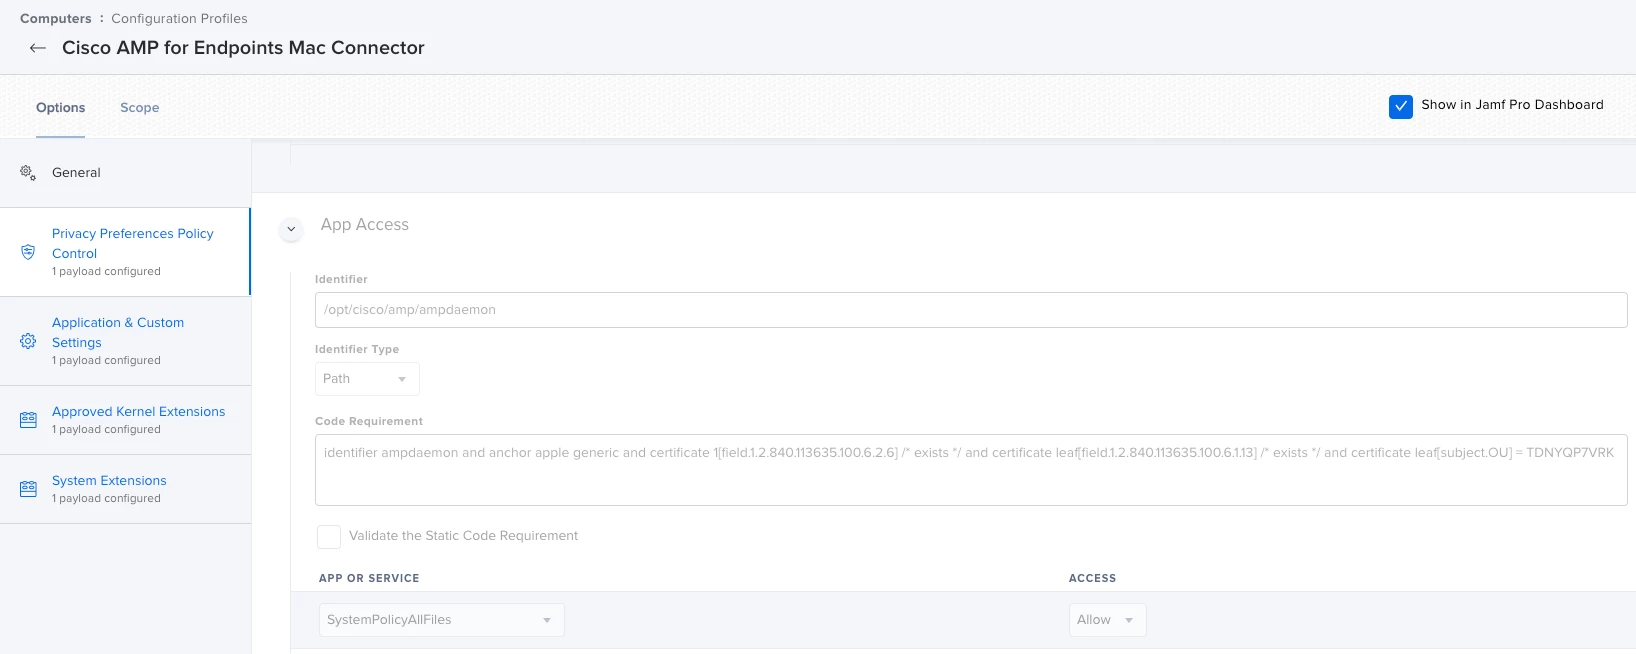
Task: Click the Show in Jamf Pro Dashboard label
Action: pos(1512,105)
